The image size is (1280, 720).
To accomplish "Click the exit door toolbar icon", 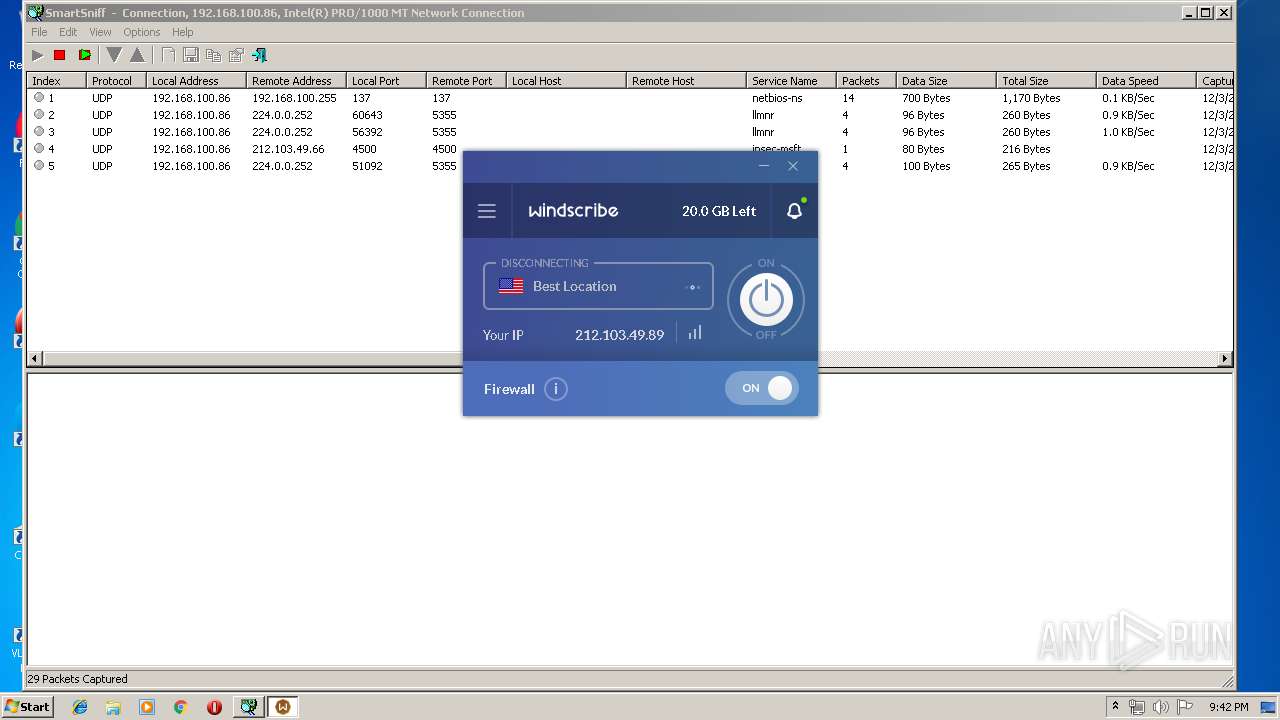I will click(x=259, y=55).
